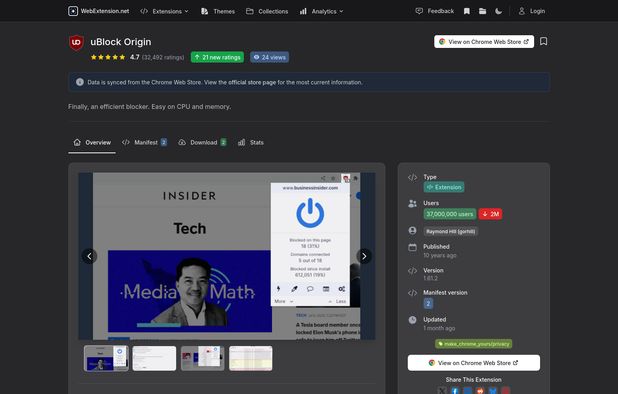Open the Extensions dropdown menu
This screenshot has width=618, height=394.
click(164, 11)
